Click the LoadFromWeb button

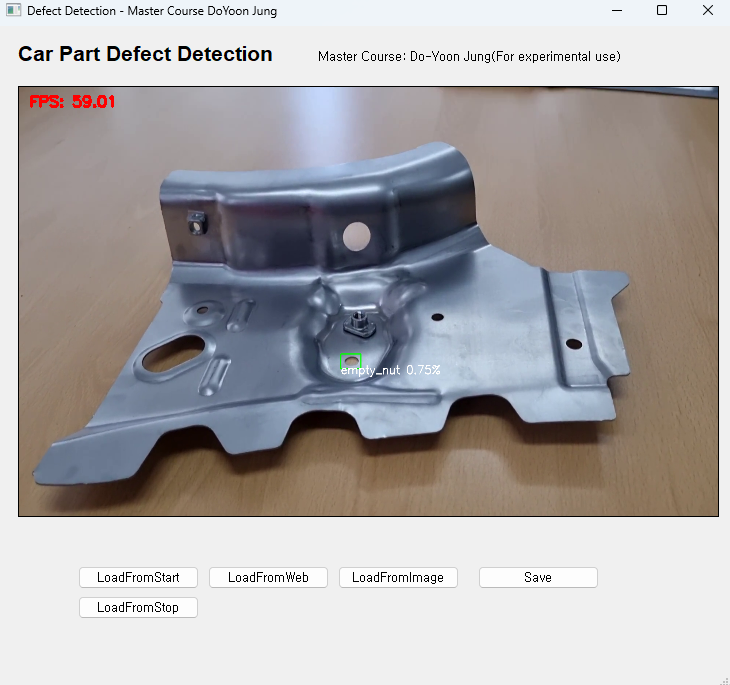coord(268,577)
